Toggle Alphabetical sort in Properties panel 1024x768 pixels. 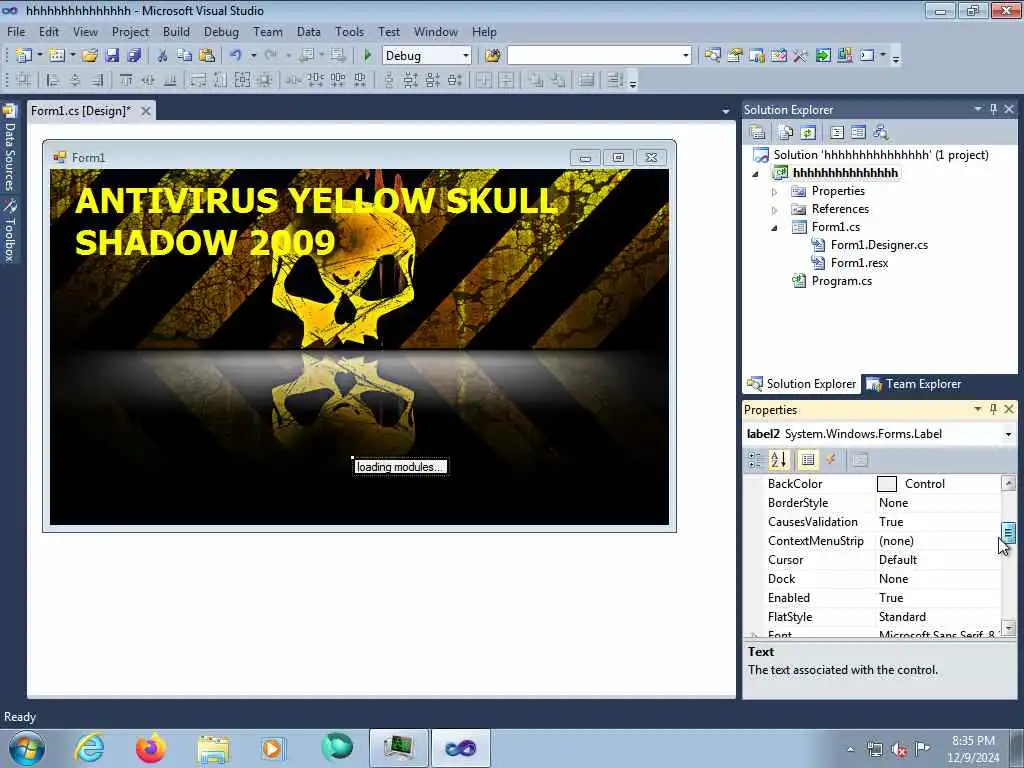tap(778, 460)
